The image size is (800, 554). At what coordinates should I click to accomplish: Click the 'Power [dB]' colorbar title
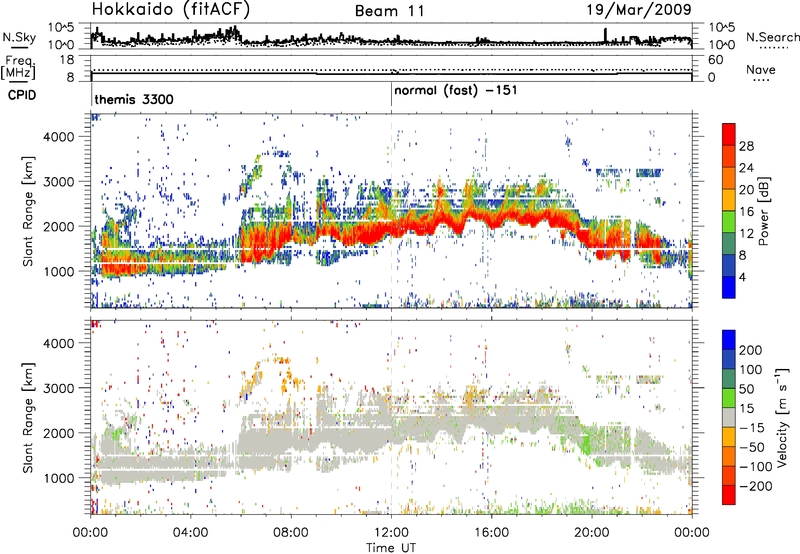click(x=764, y=211)
